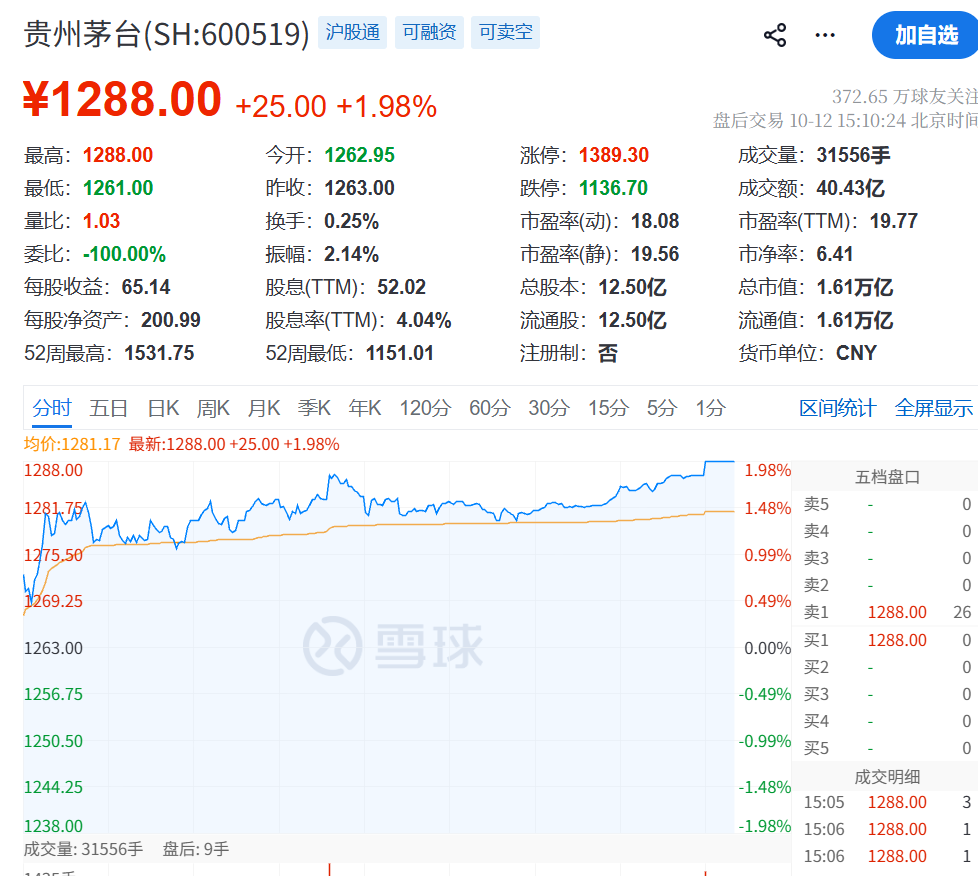Click the 市盈率(TTM) value 19.77
978x876 pixels.
pyautogui.click(x=894, y=221)
